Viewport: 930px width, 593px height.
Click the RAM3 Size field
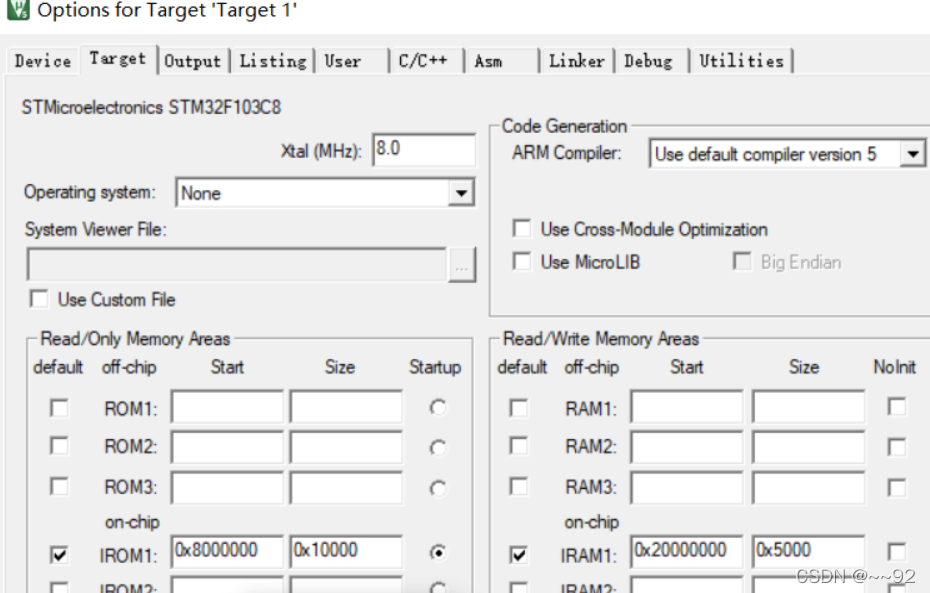[808, 487]
